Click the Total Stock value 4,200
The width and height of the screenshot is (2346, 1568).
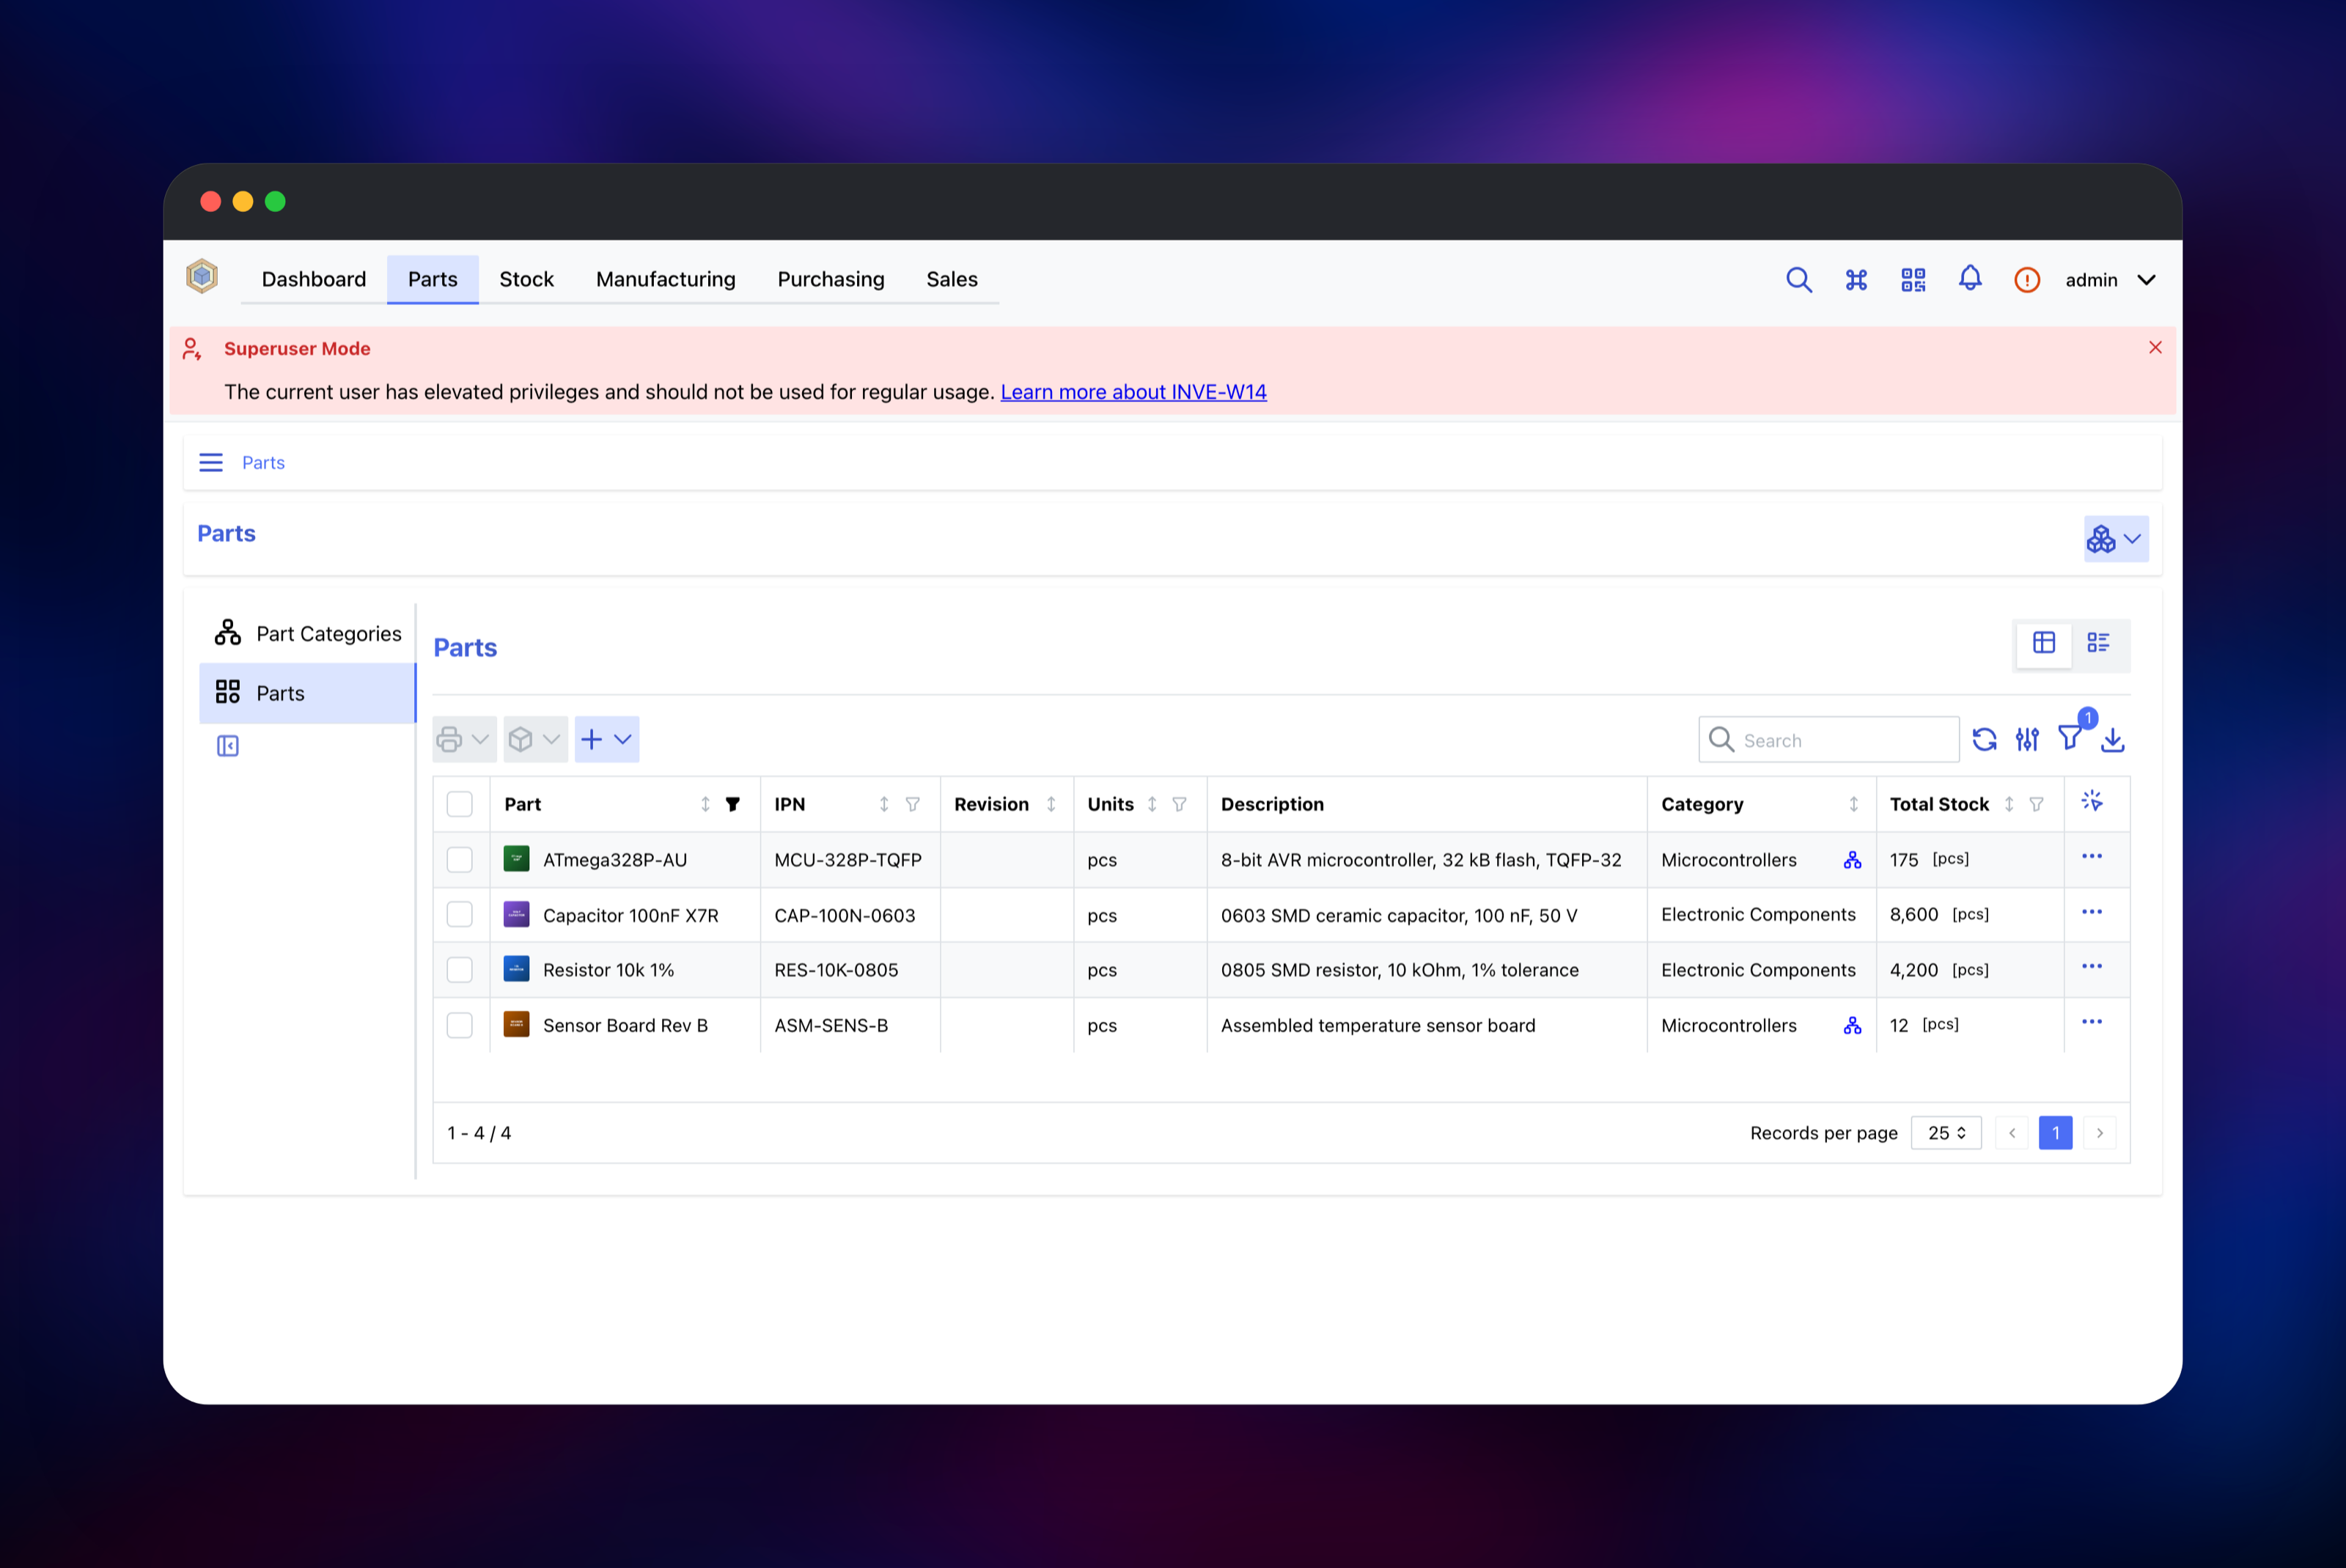1913,970
